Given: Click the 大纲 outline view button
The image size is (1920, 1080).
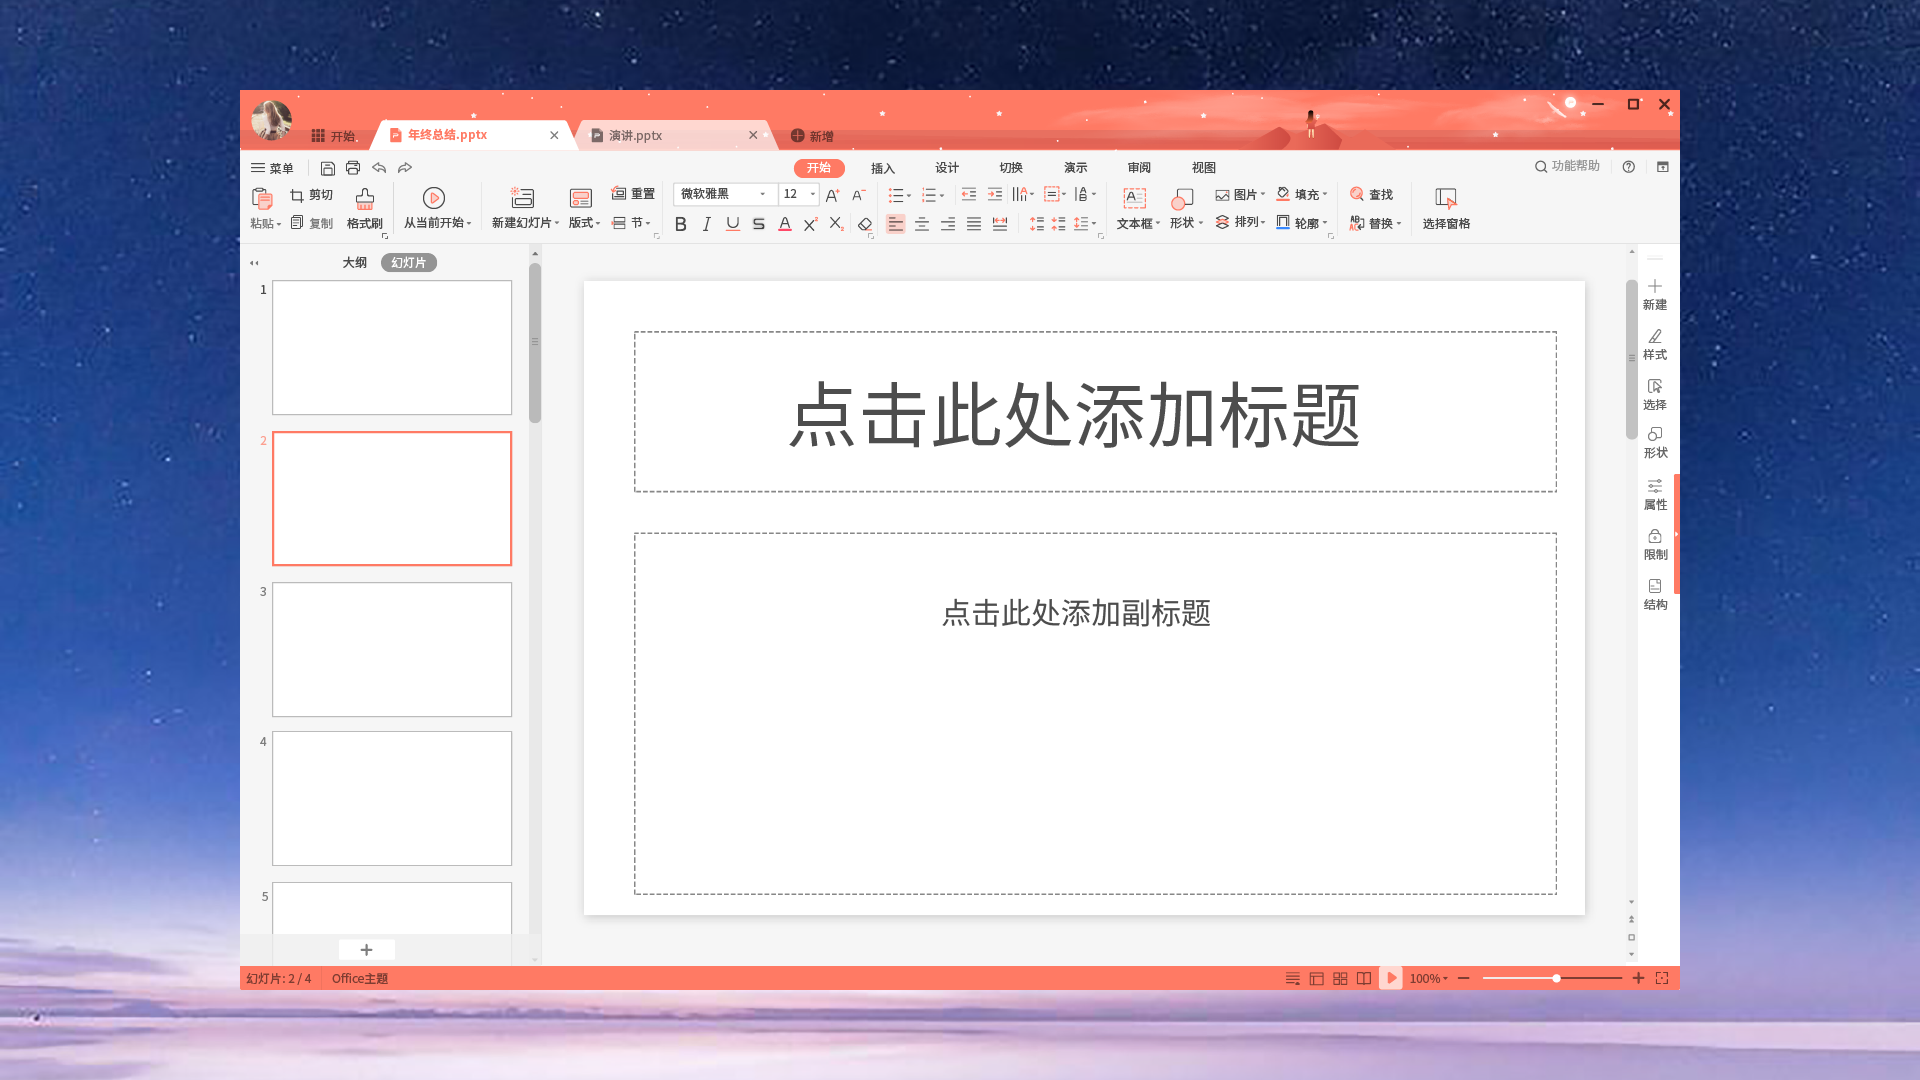Looking at the screenshot, I should (x=354, y=263).
